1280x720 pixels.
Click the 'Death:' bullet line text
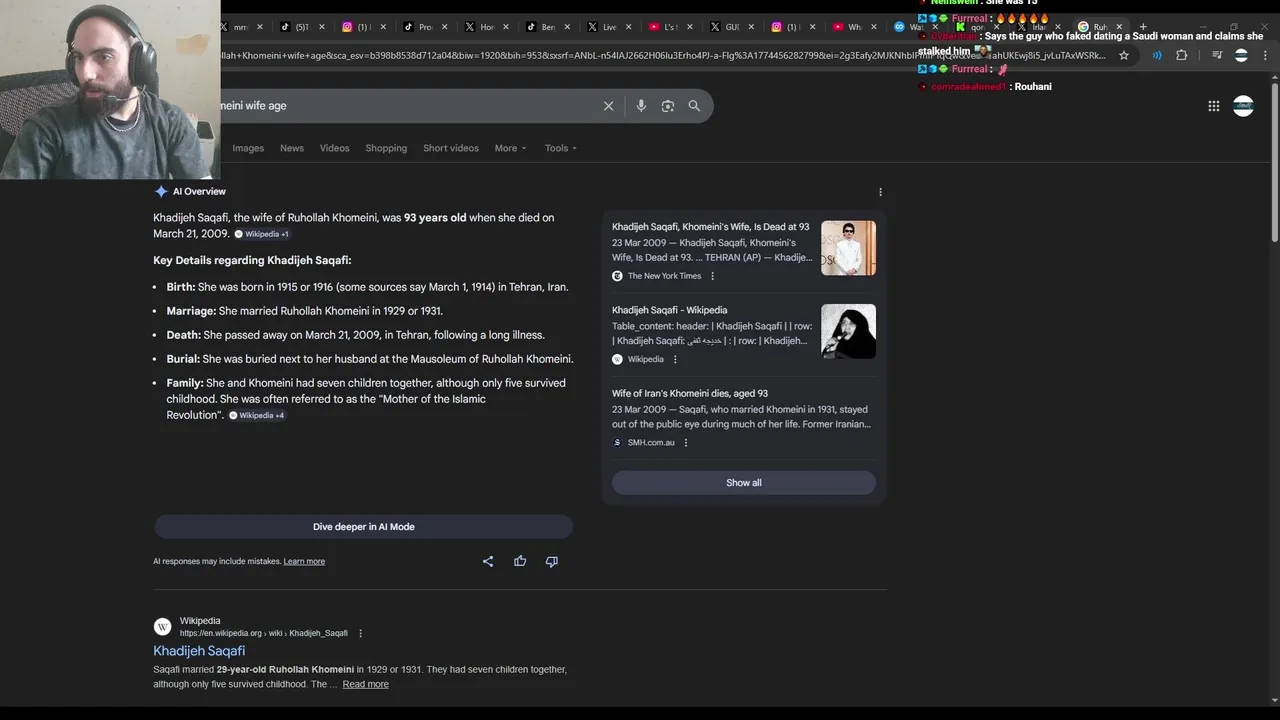pos(355,335)
